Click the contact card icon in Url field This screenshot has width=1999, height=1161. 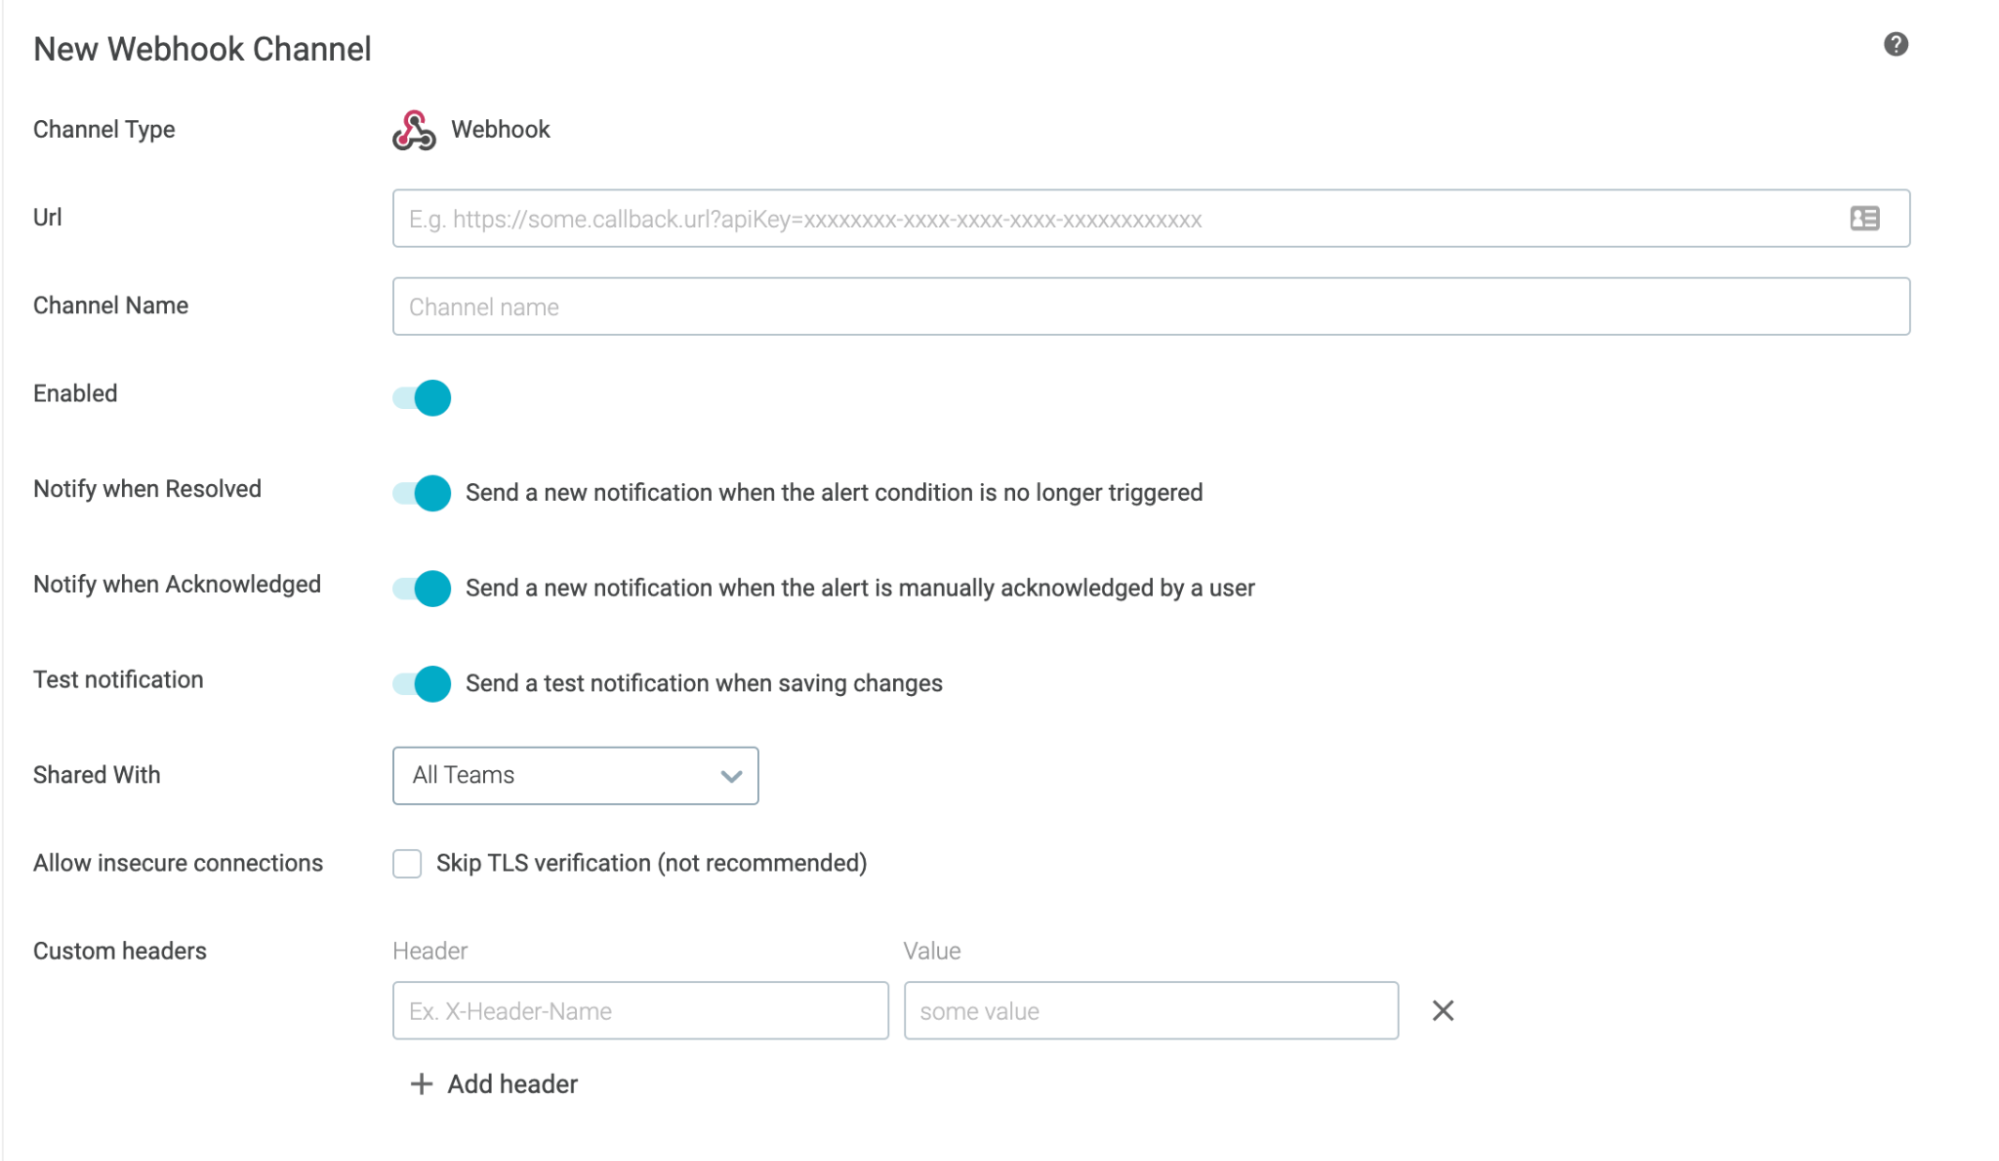(1863, 218)
